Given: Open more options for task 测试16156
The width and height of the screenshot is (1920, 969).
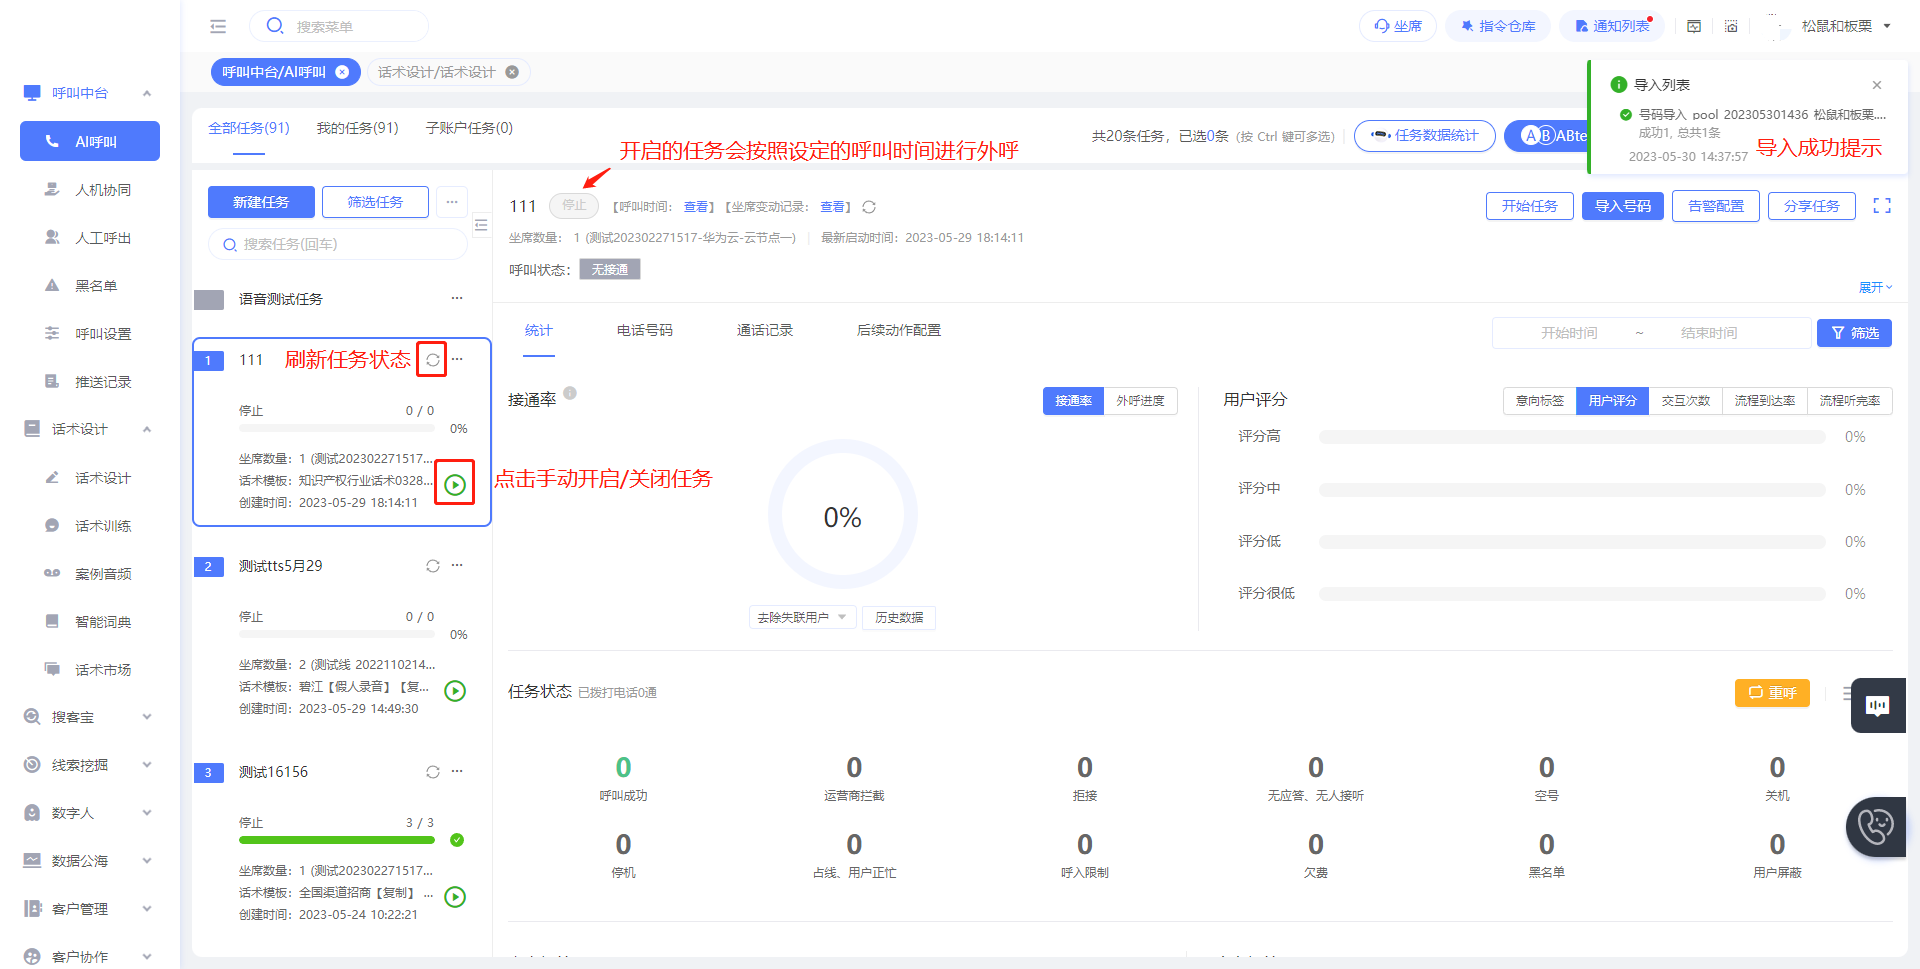Looking at the screenshot, I should point(457,772).
